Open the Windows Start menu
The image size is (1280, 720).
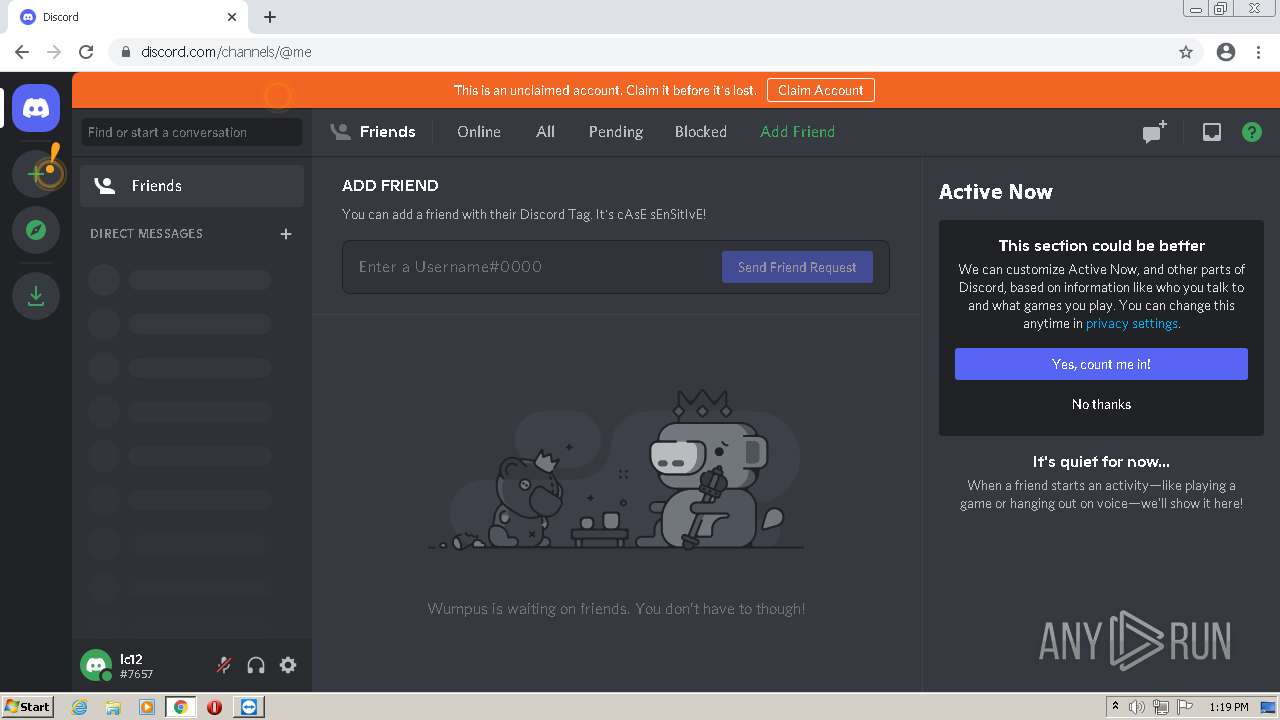point(28,707)
